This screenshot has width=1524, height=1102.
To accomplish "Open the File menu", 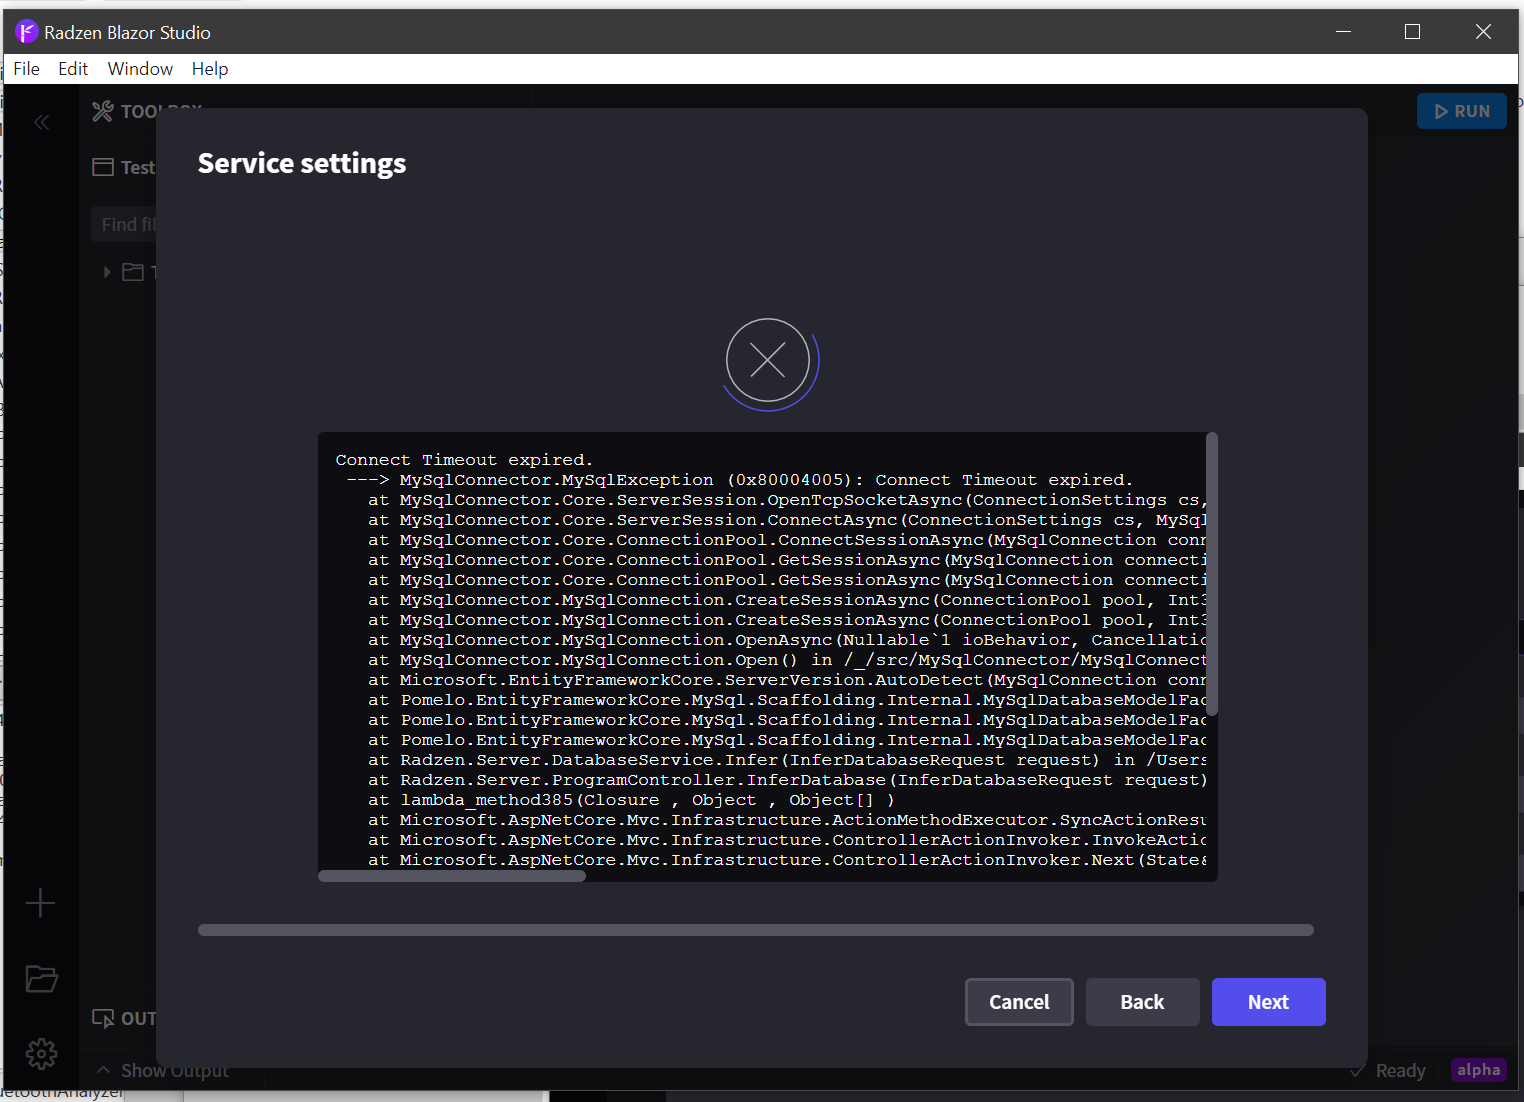I will 26,68.
